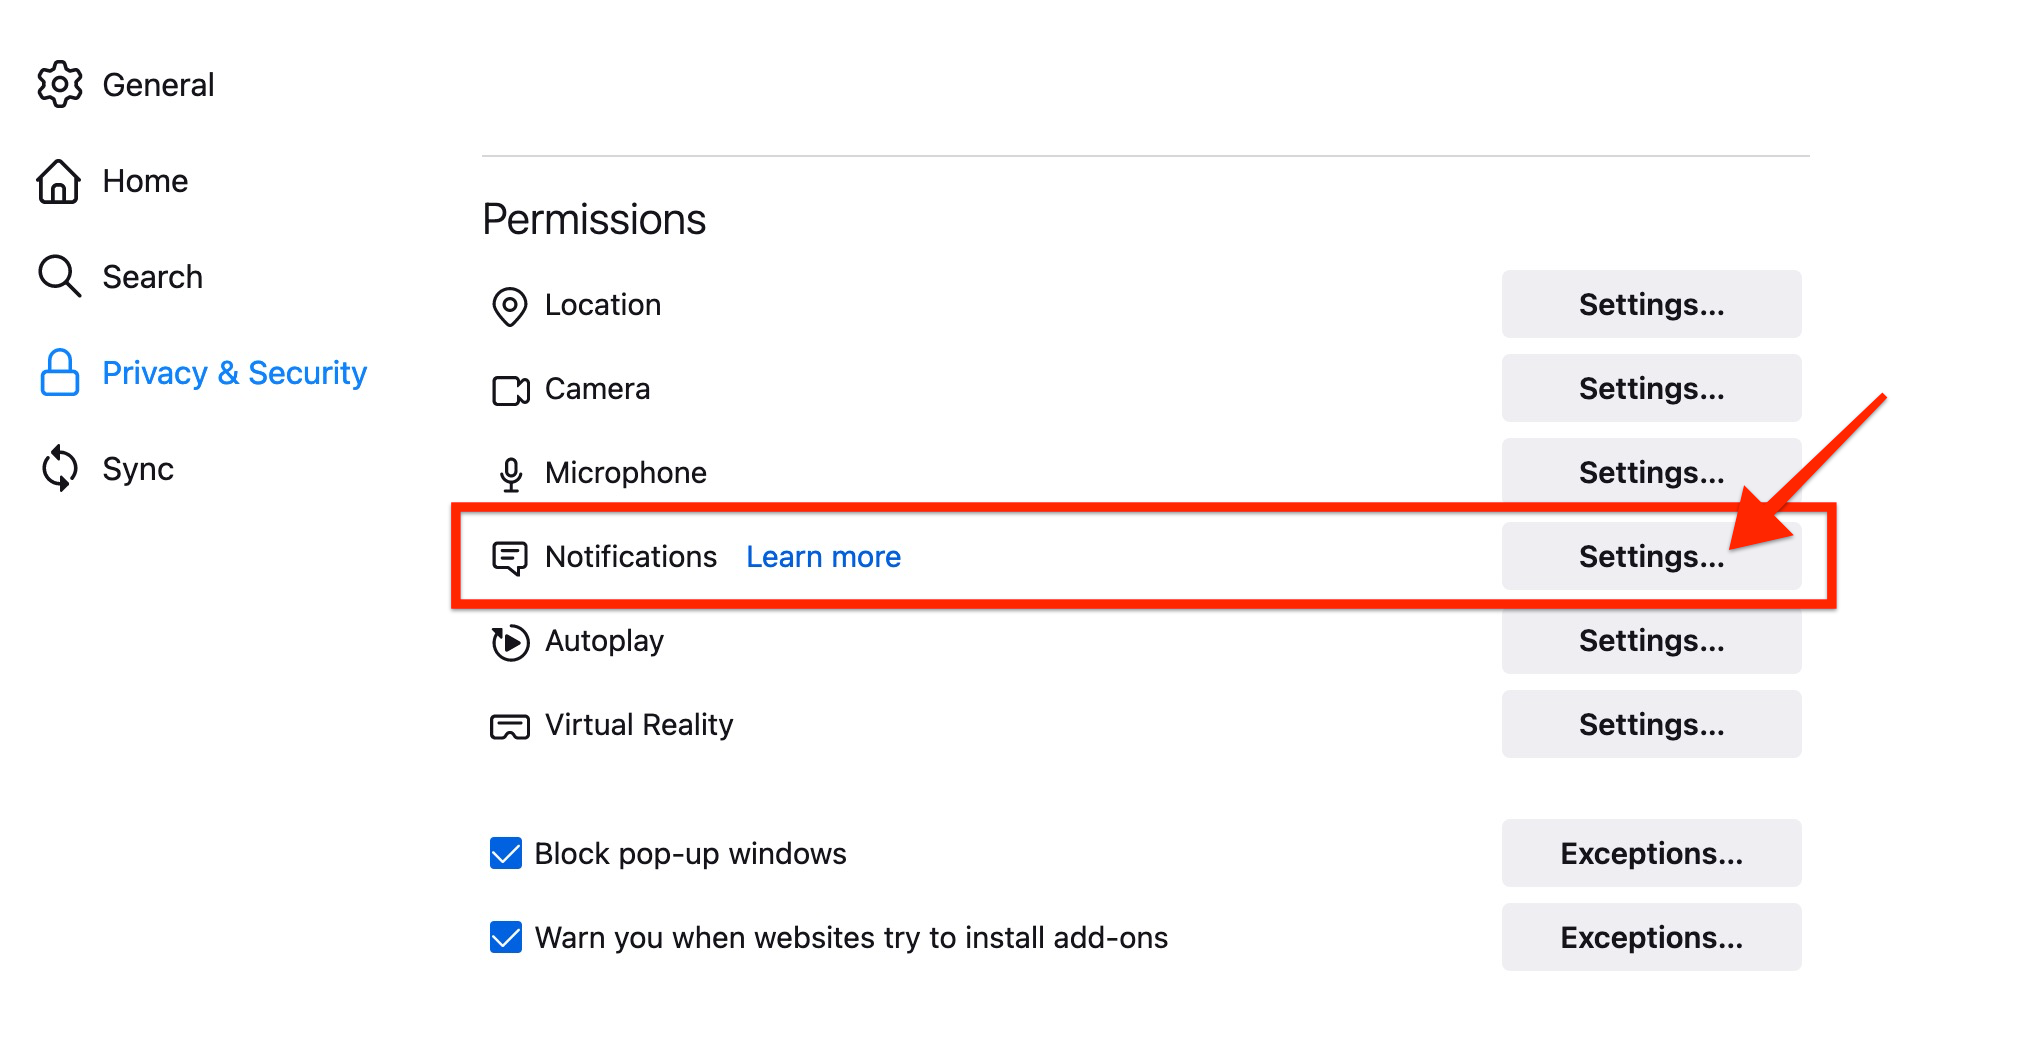The width and height of the screenshot is (2028, 1050).
Task: Open pop-up windows Exceptions button
Action: [1650, 854]
